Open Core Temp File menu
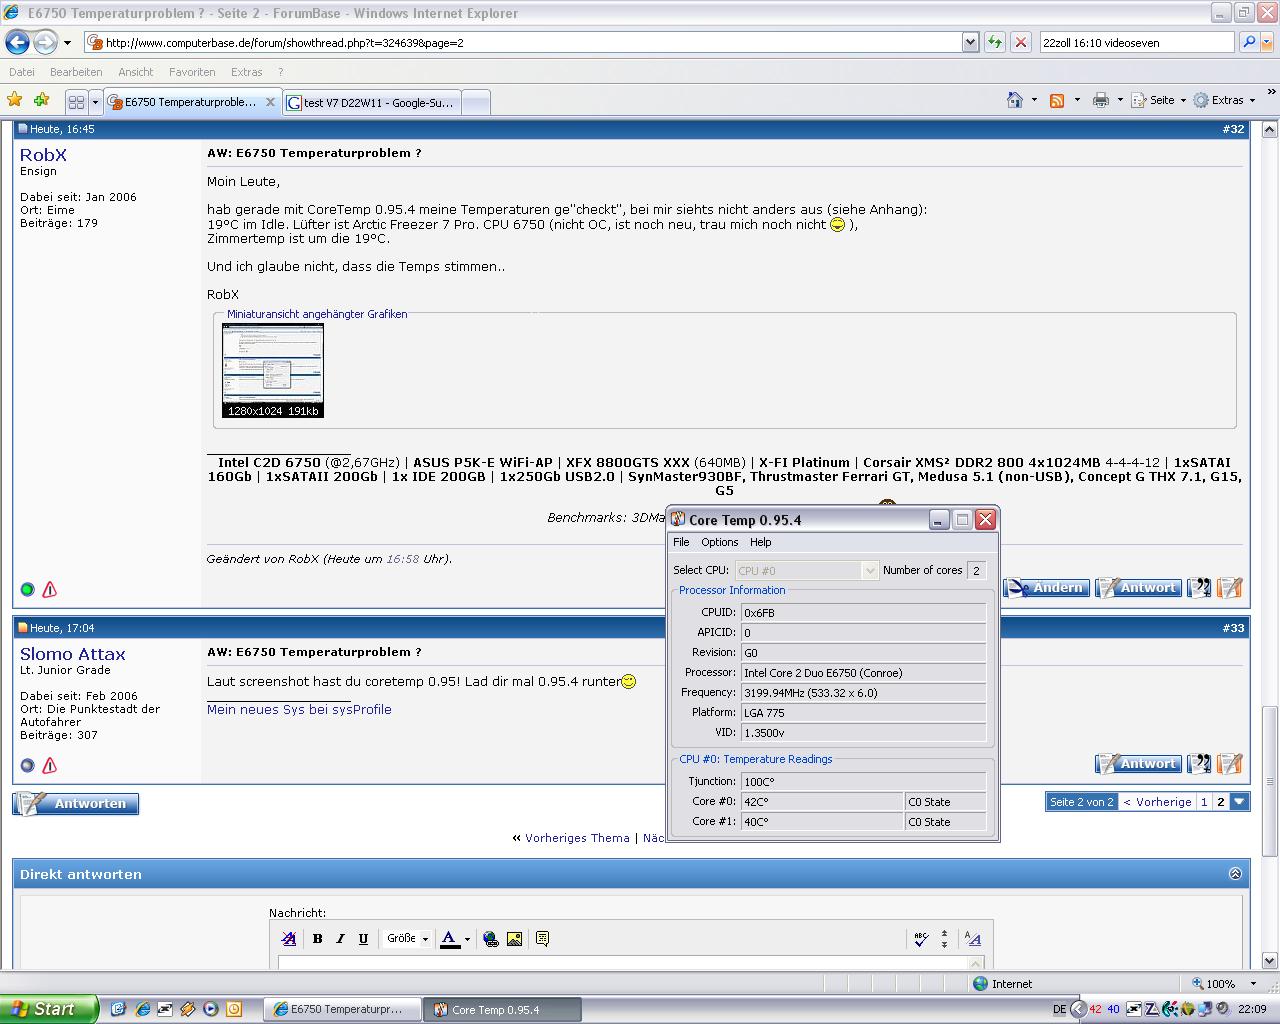This screenshot has height=1024, width=1280. [x=681, y=542]
